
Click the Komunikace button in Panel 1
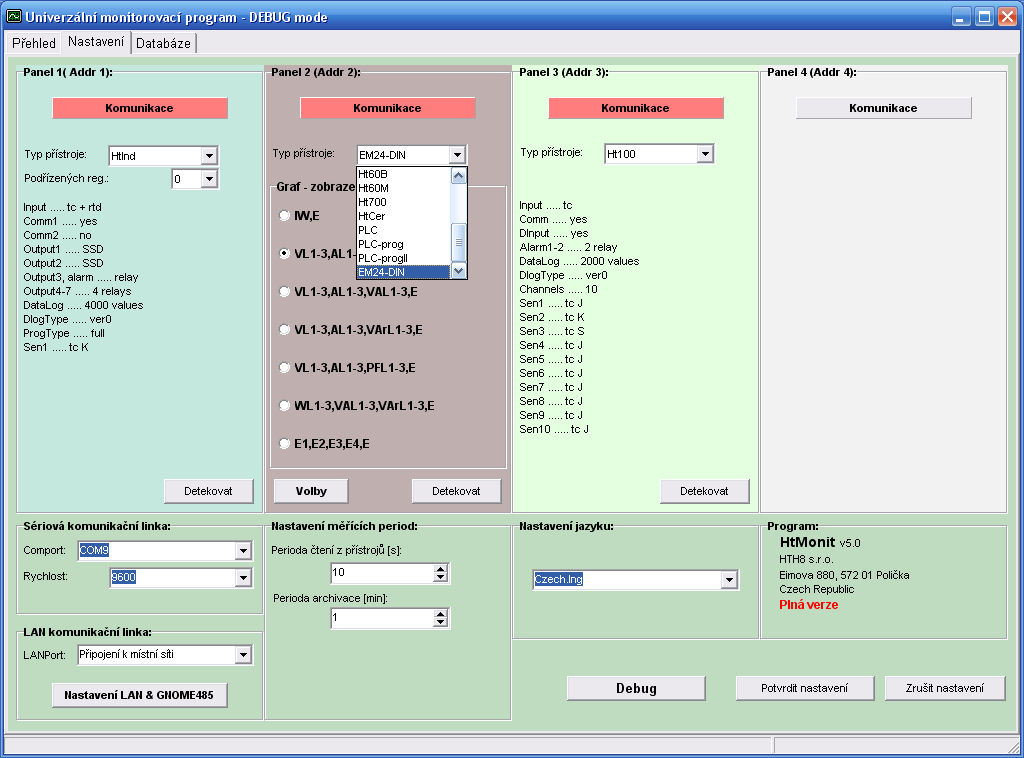pos(140,108)
